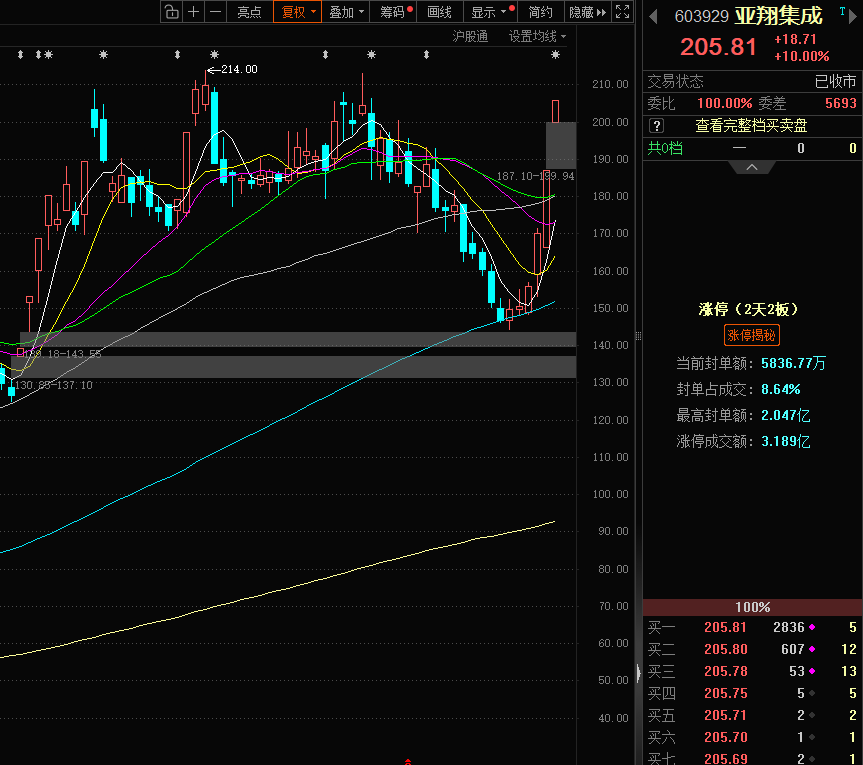Expand the 隐藏 hidden tools arrows
The width and height of the screenshot is (863, 765).
click(587, 12)
